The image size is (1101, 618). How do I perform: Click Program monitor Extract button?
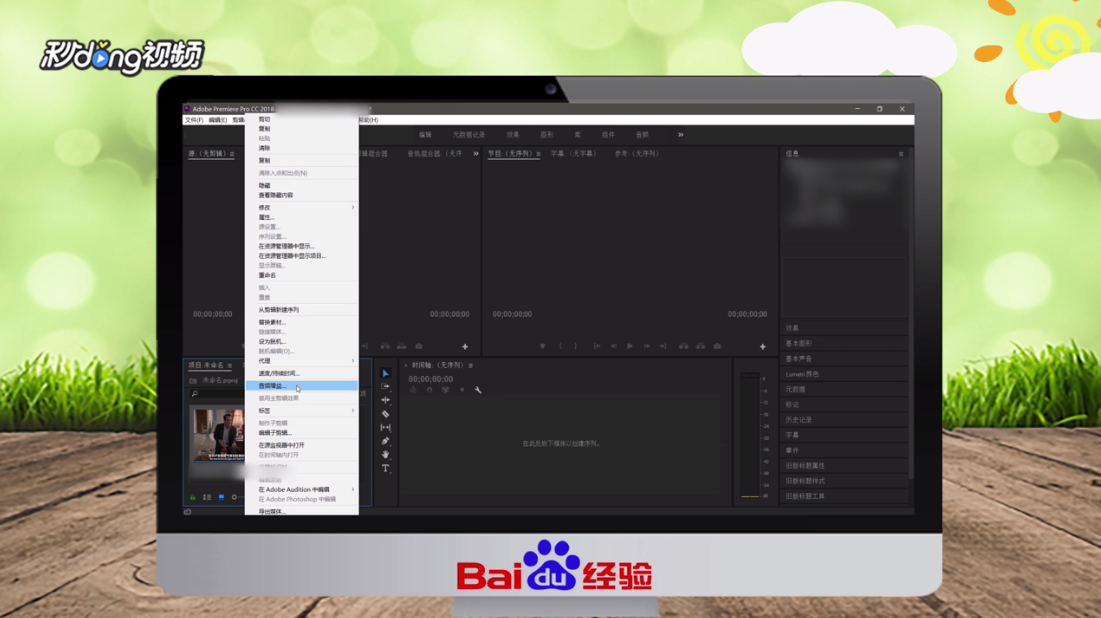(x=700, y=346)
